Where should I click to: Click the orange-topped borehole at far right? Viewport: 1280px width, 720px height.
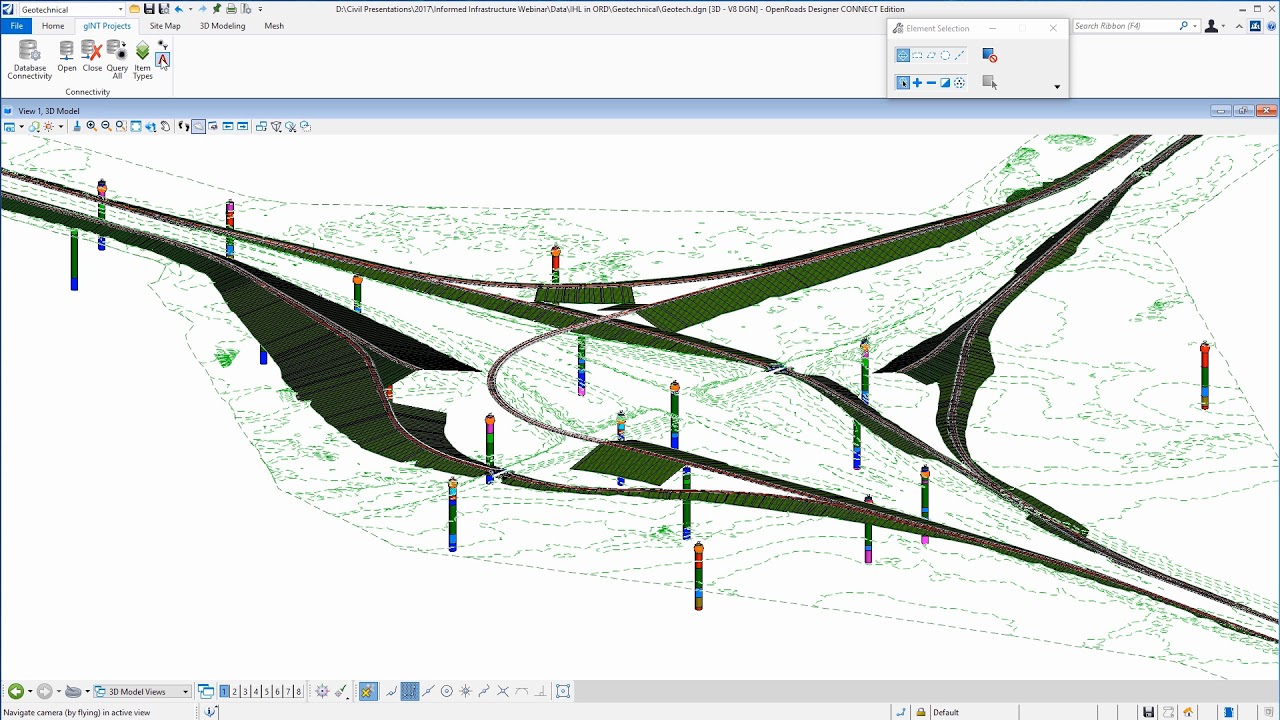click(1205, 375)
